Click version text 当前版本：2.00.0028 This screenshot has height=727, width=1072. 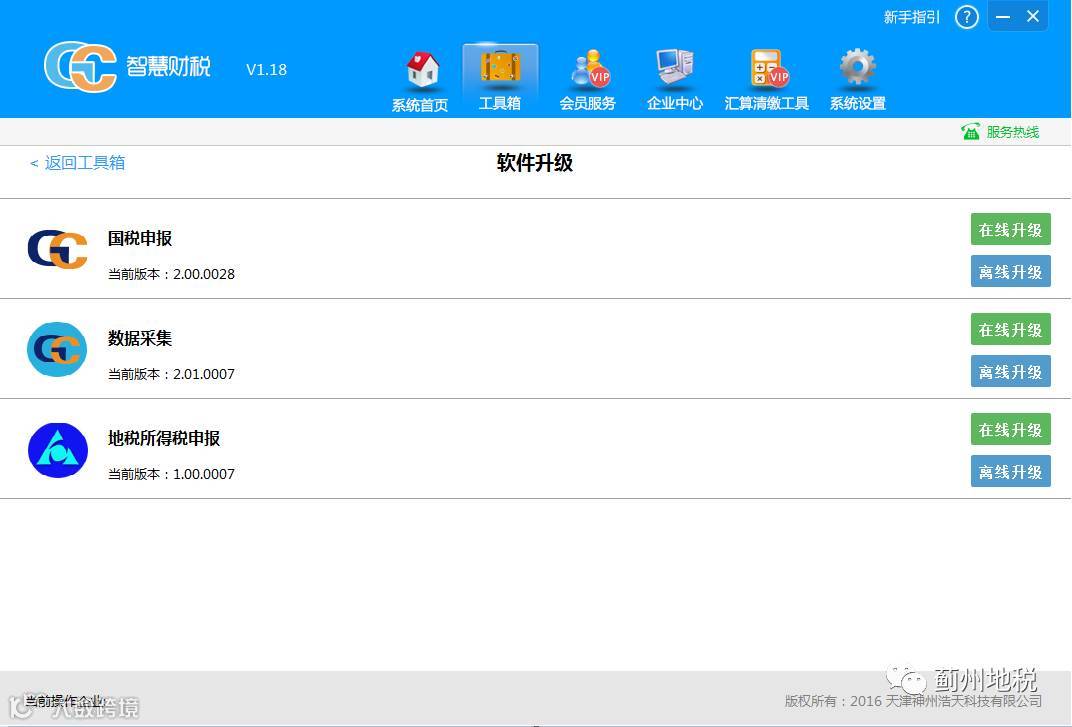tap(171, 274)
